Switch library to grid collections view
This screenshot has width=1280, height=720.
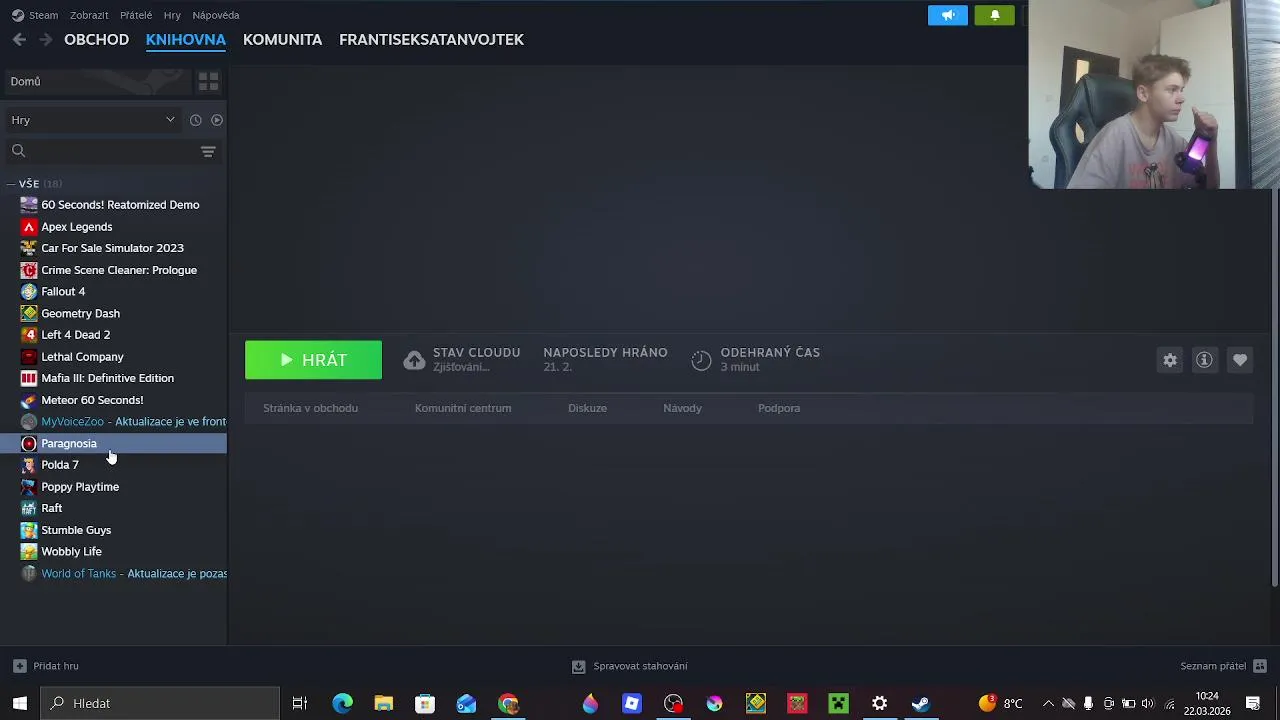(x=208, y=81)
